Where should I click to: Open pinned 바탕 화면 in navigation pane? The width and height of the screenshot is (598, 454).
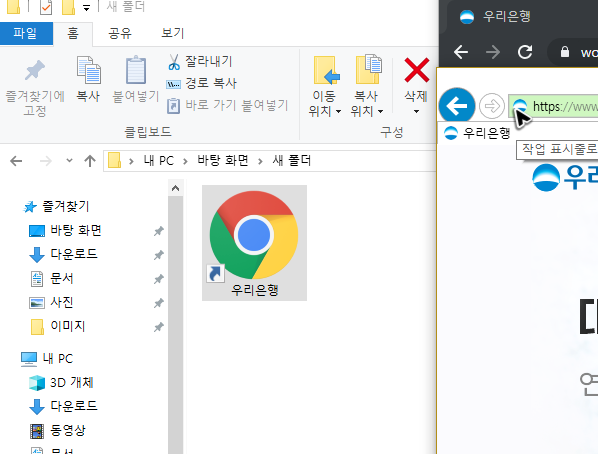click(65, 230)
